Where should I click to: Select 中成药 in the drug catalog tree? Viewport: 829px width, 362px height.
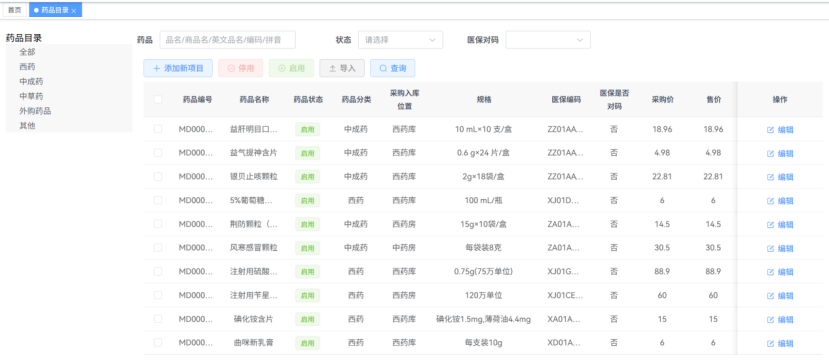tap(31, 82)
